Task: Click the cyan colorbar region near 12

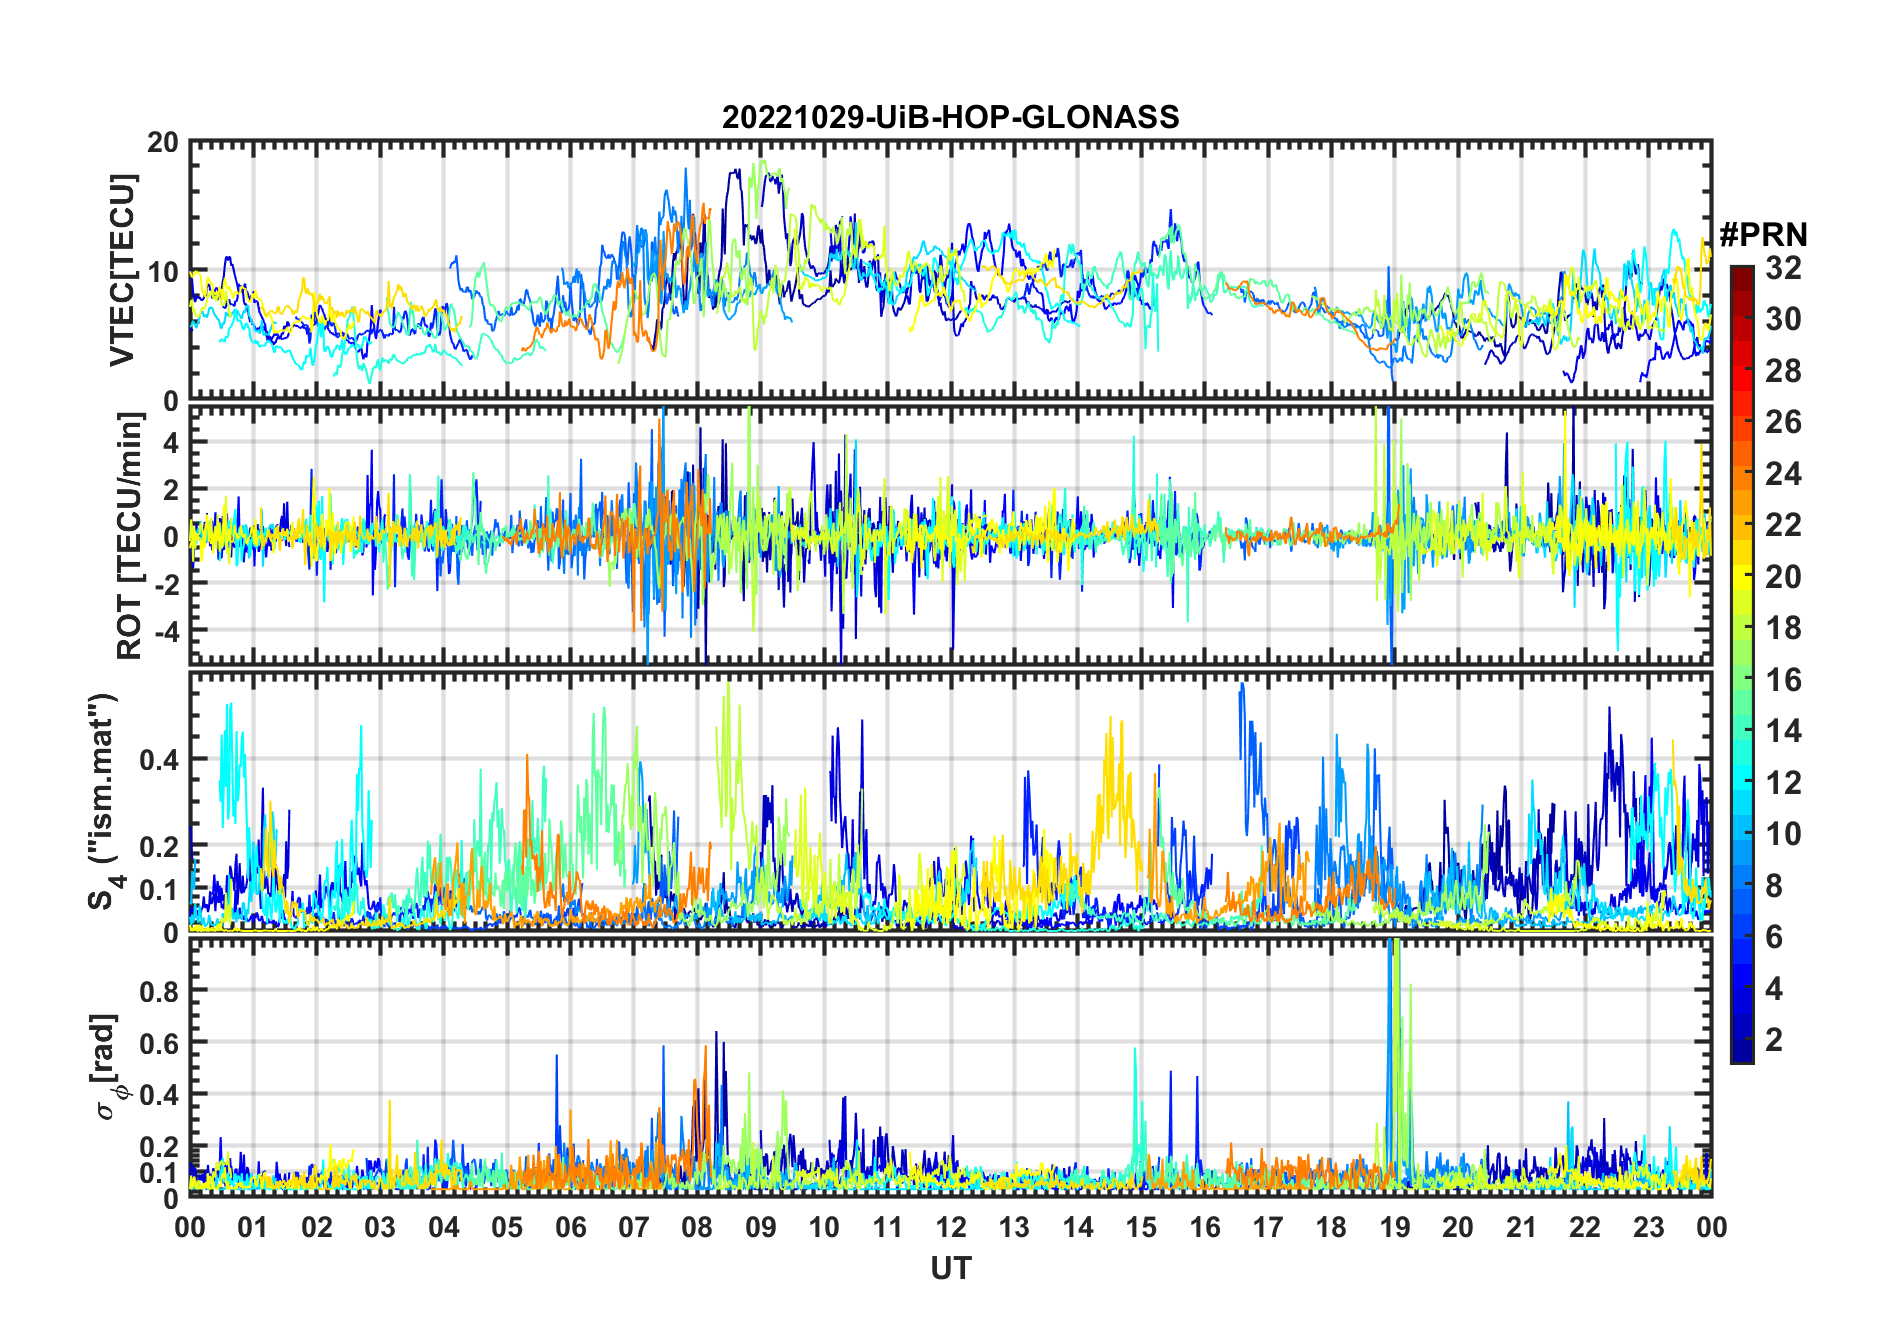Action: coord(1742,782)
